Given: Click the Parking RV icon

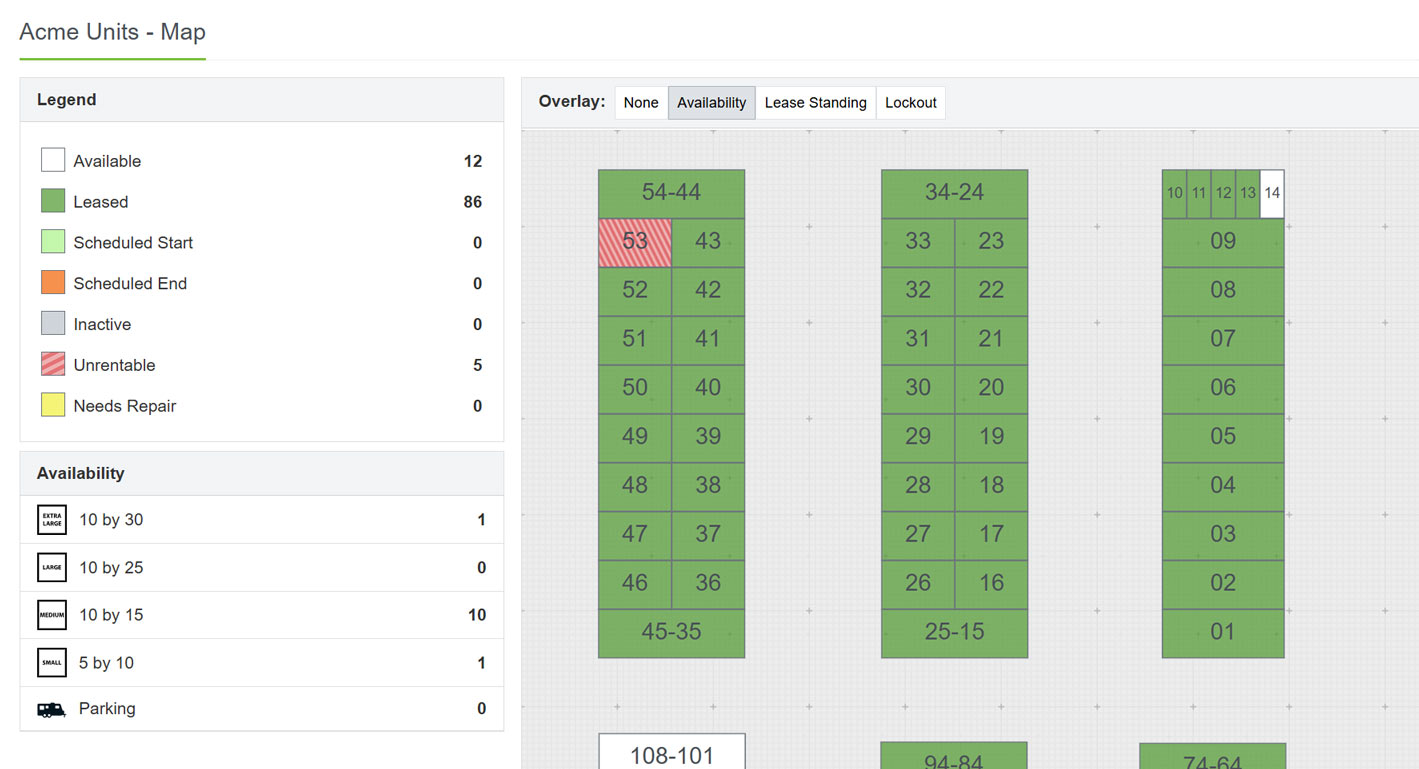Looking at the screenshot, I should pyautogui.click(x=52, y=709).
